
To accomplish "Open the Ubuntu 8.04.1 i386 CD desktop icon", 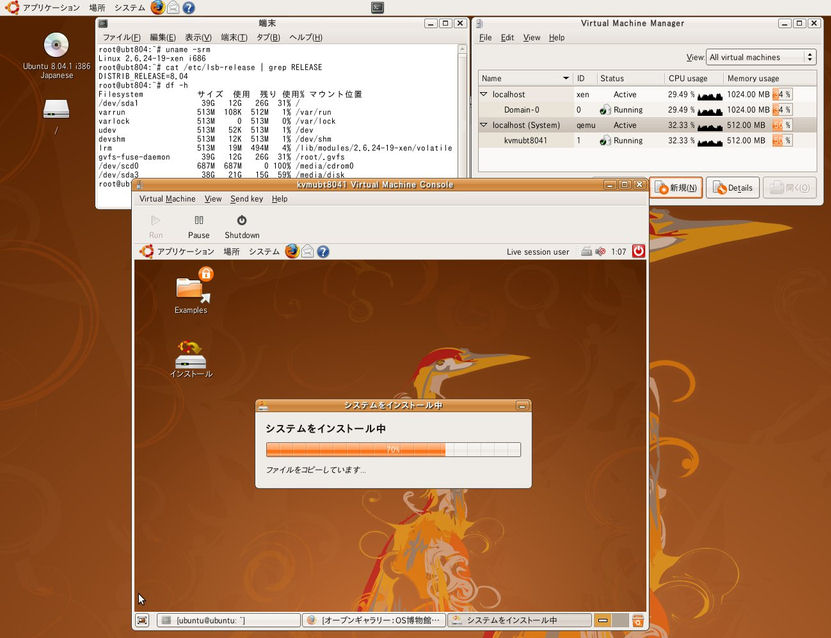I will pos(56,46).
